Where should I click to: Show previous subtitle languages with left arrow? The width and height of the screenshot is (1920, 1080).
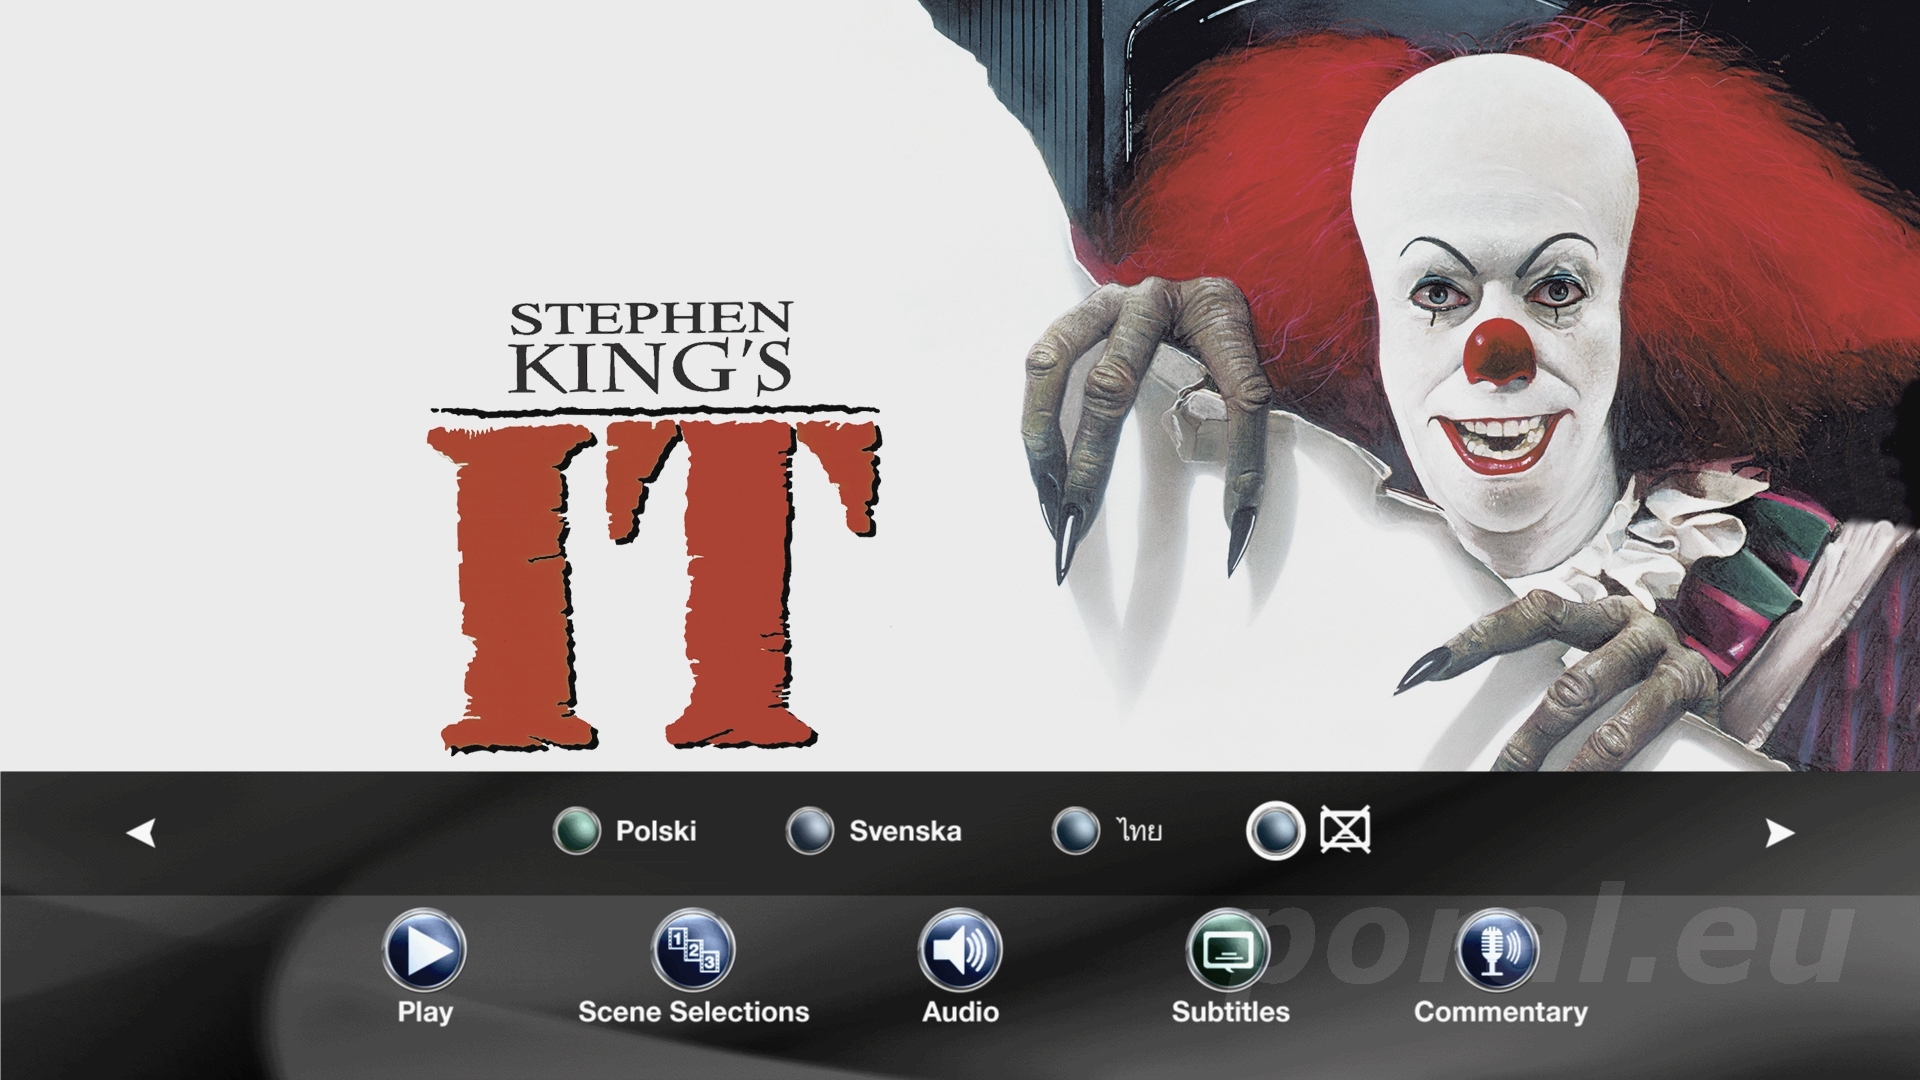pos(141,832)
